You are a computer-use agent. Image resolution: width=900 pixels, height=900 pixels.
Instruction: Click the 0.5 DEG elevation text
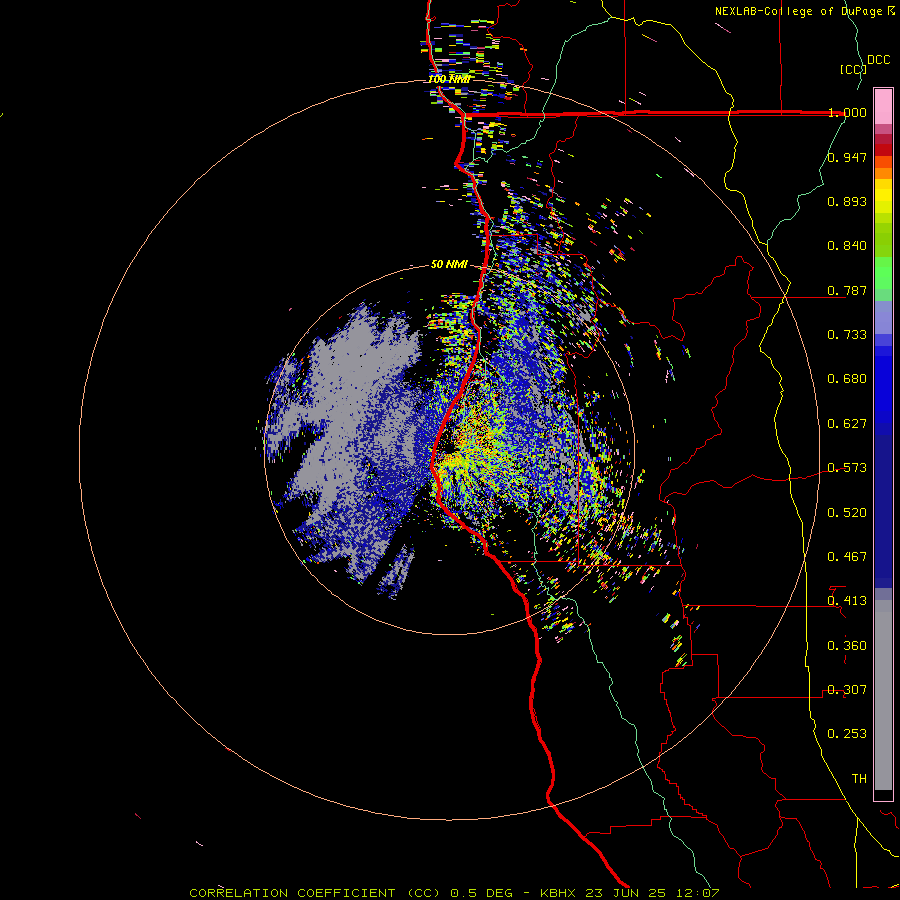(480, 893)
